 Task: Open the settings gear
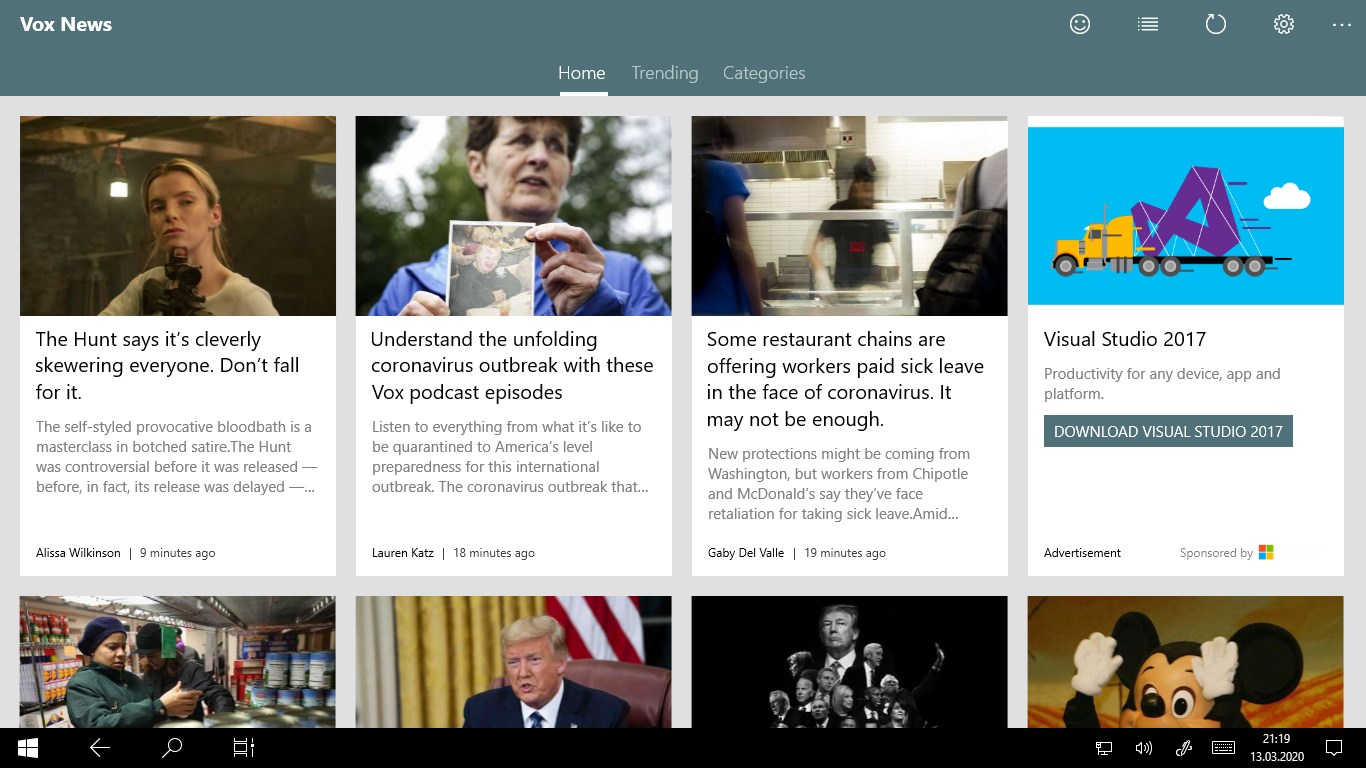(x=1284, y=24)
